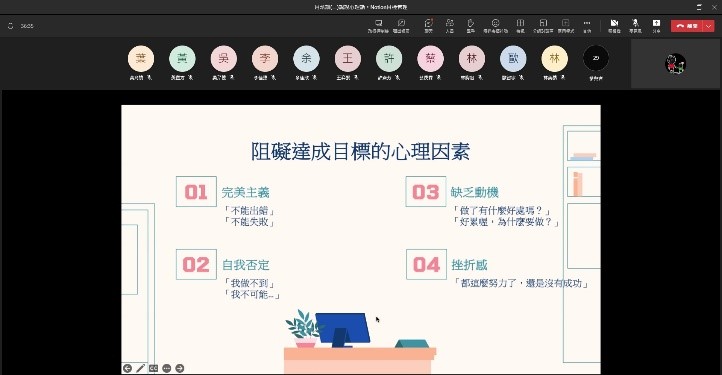
Task: Toggle the camera on or off
Action: tap(614, 26)
